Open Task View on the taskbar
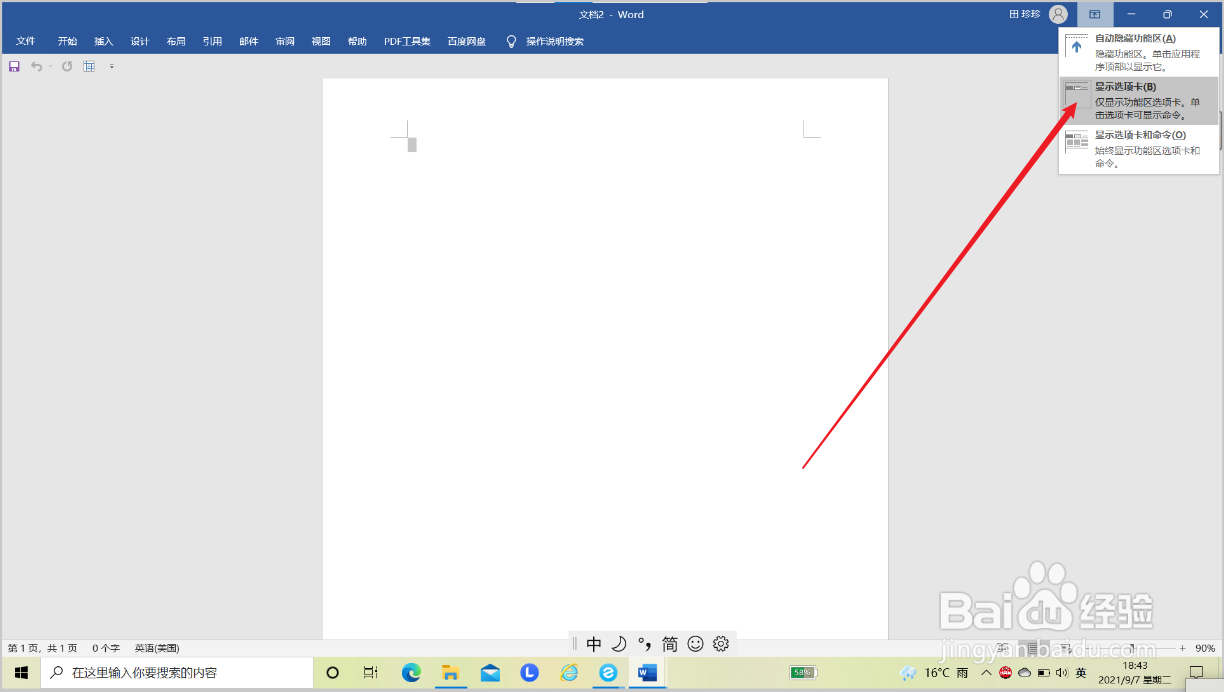1224x692 pixels. [x=371, y=673]
